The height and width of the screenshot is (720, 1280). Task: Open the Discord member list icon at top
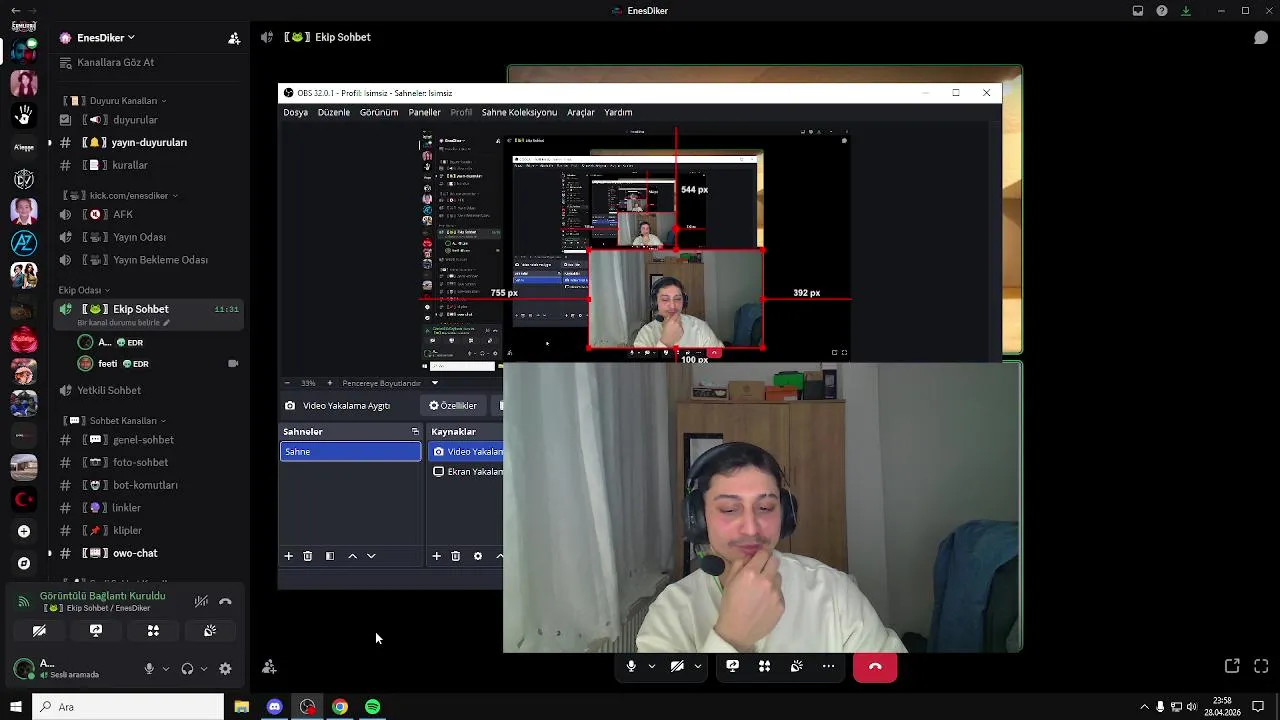234,38
